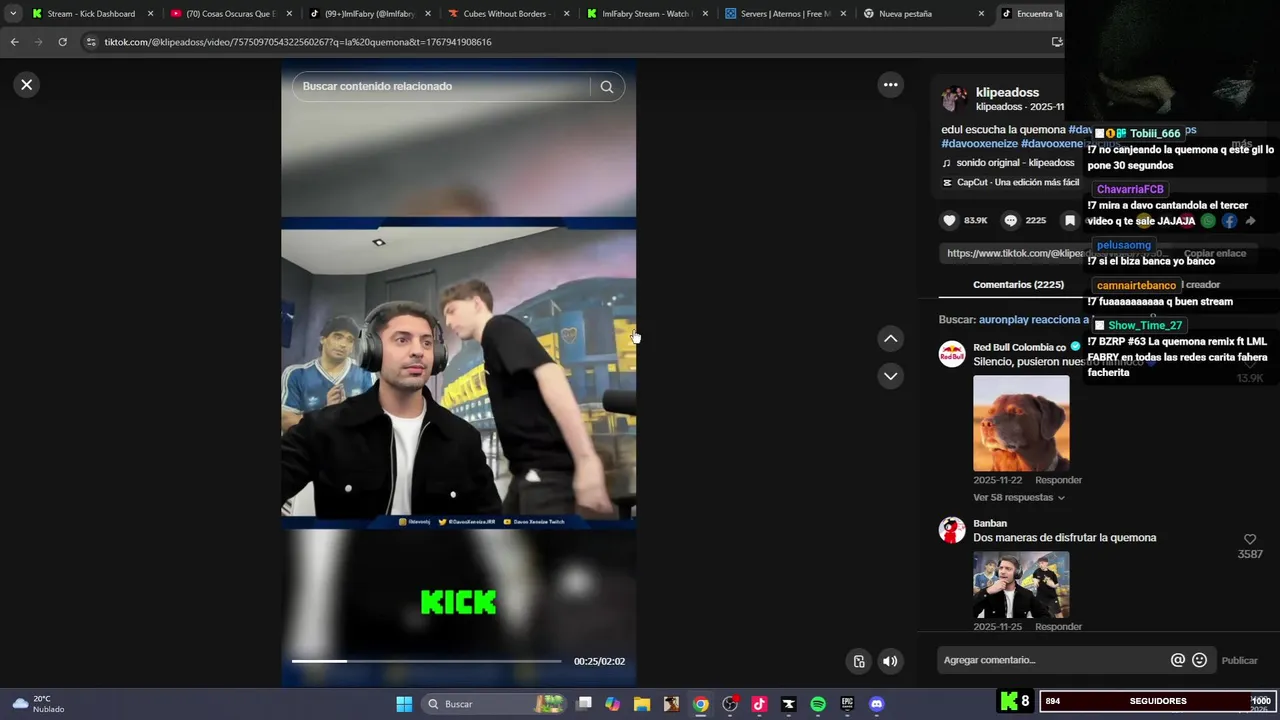
Task: Toggle the auto-scroll icon beside volume
Action: [x=858, y=661]
